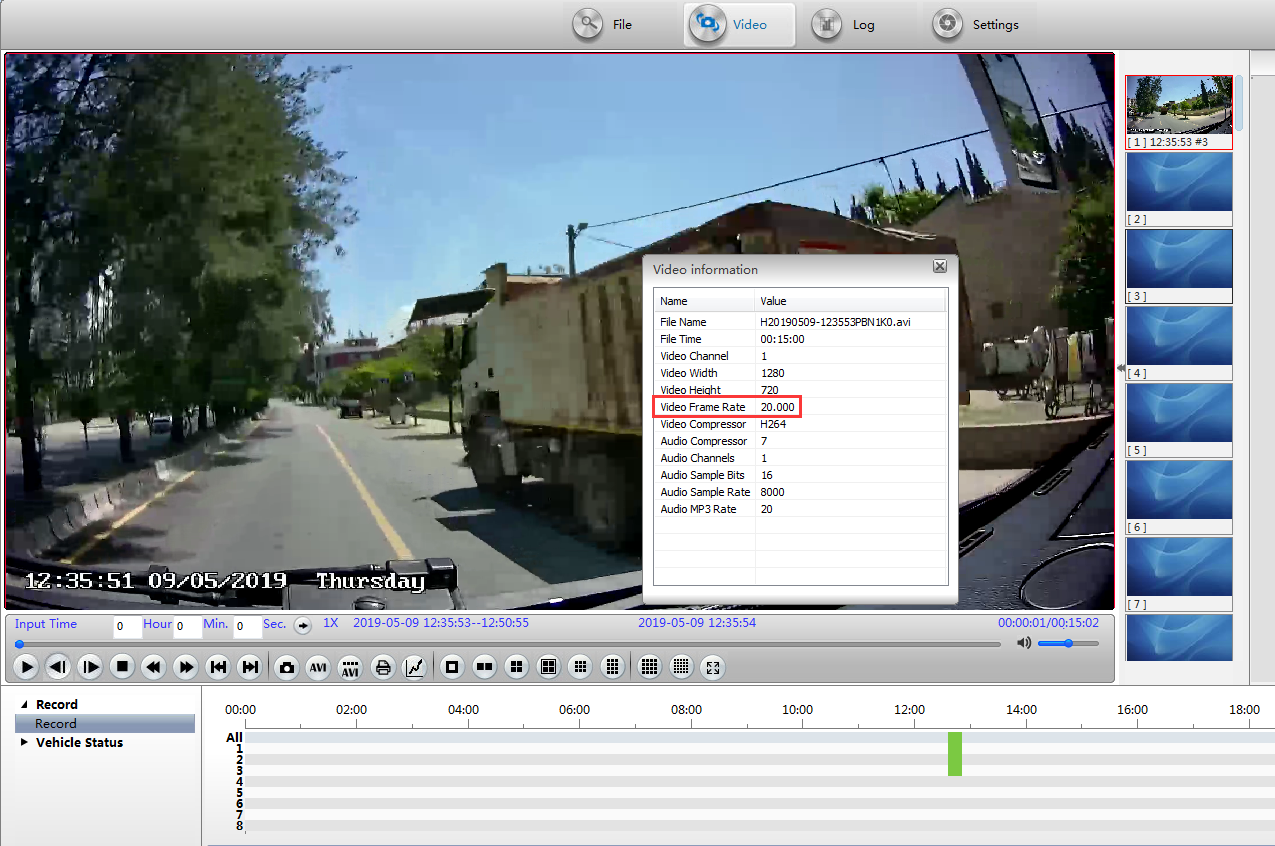1275x846 pixels.
Task: Step one frame forward
Action: tap(90, 667)
